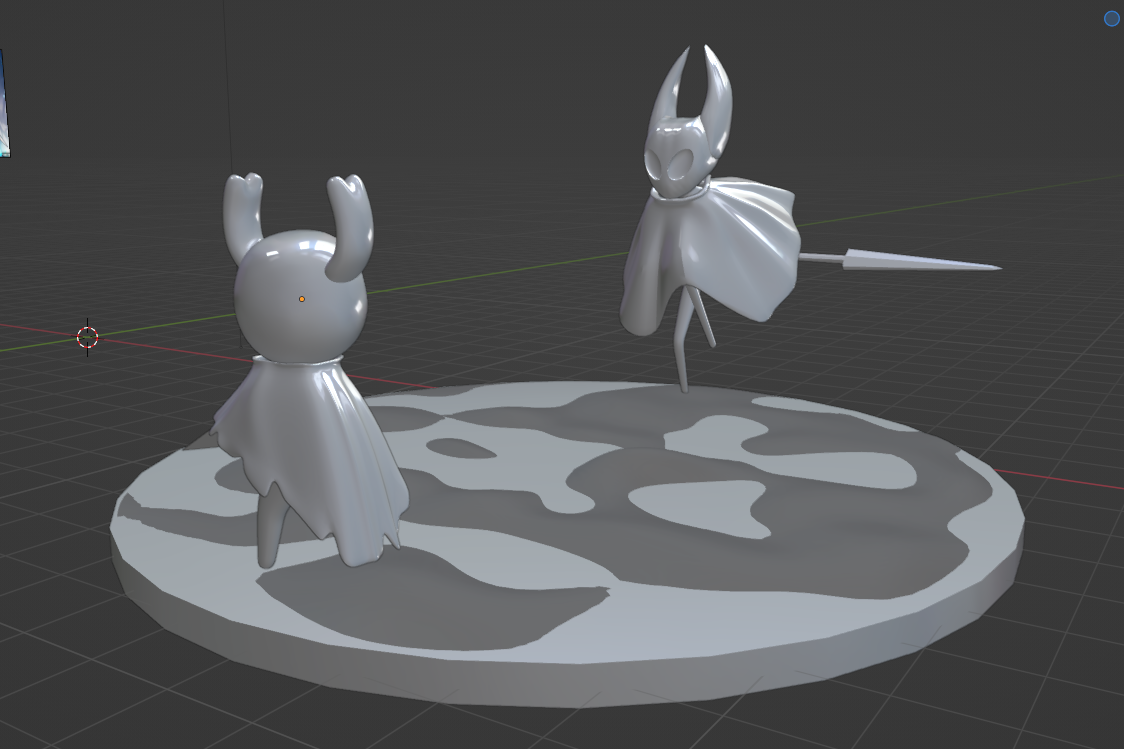1124x749 pixels.
Task: Click the orange origin dot on round head
Action: click(x=302, y=299)
